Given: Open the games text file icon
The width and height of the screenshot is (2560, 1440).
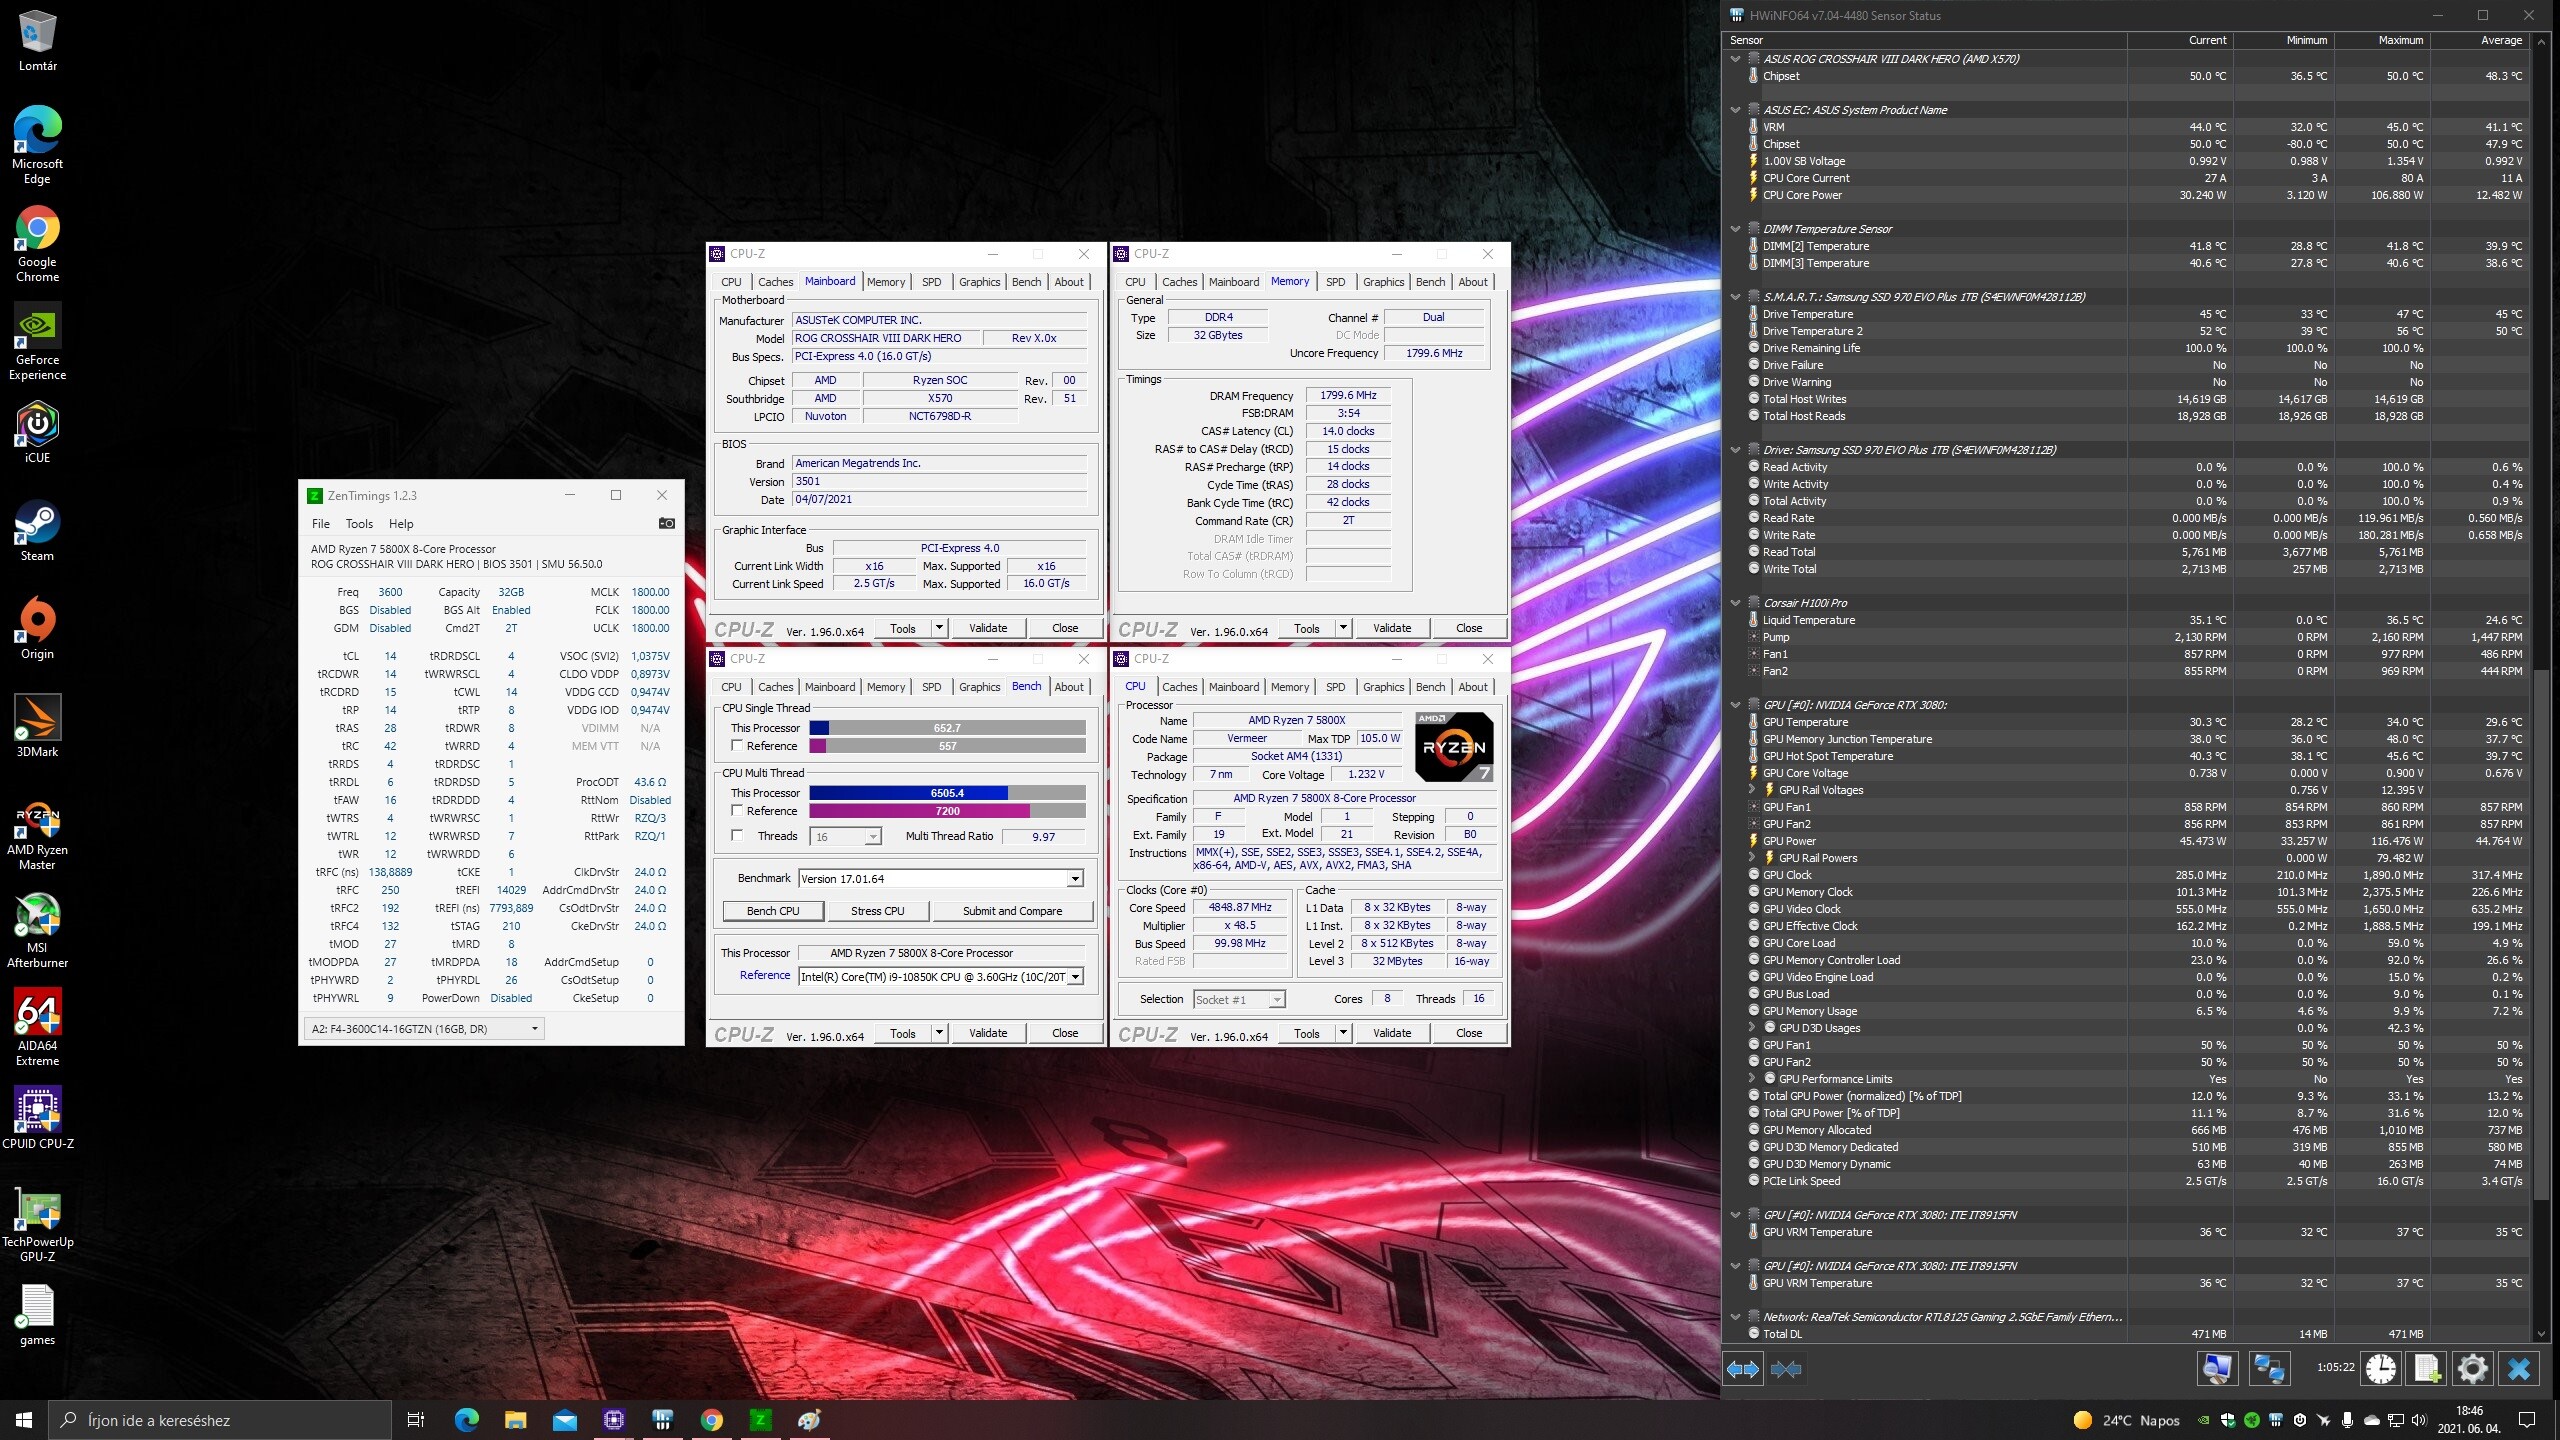Looking at the screenshot, I should (x=37, y=1314).
